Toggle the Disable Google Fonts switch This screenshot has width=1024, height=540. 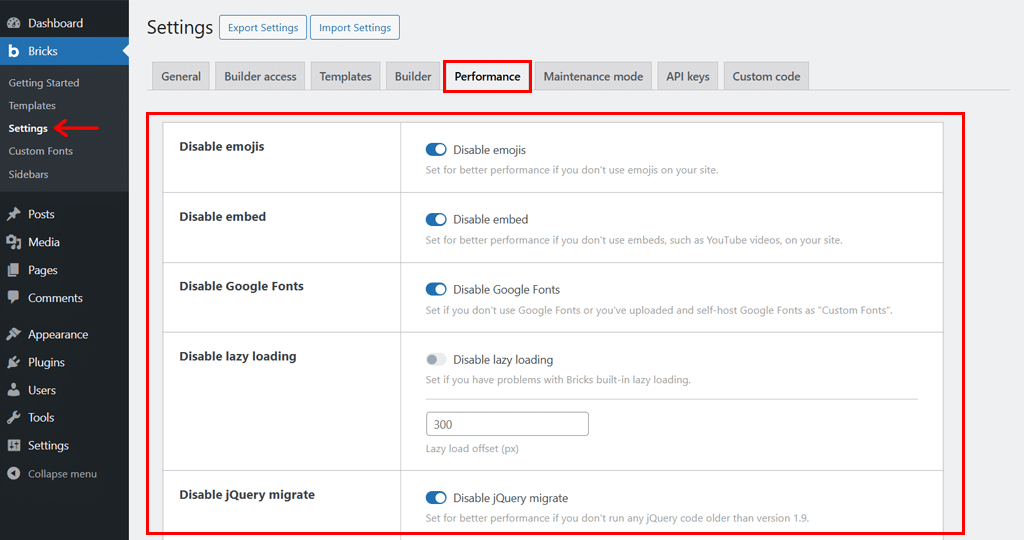pyautogui.click(x=436, y=289)
